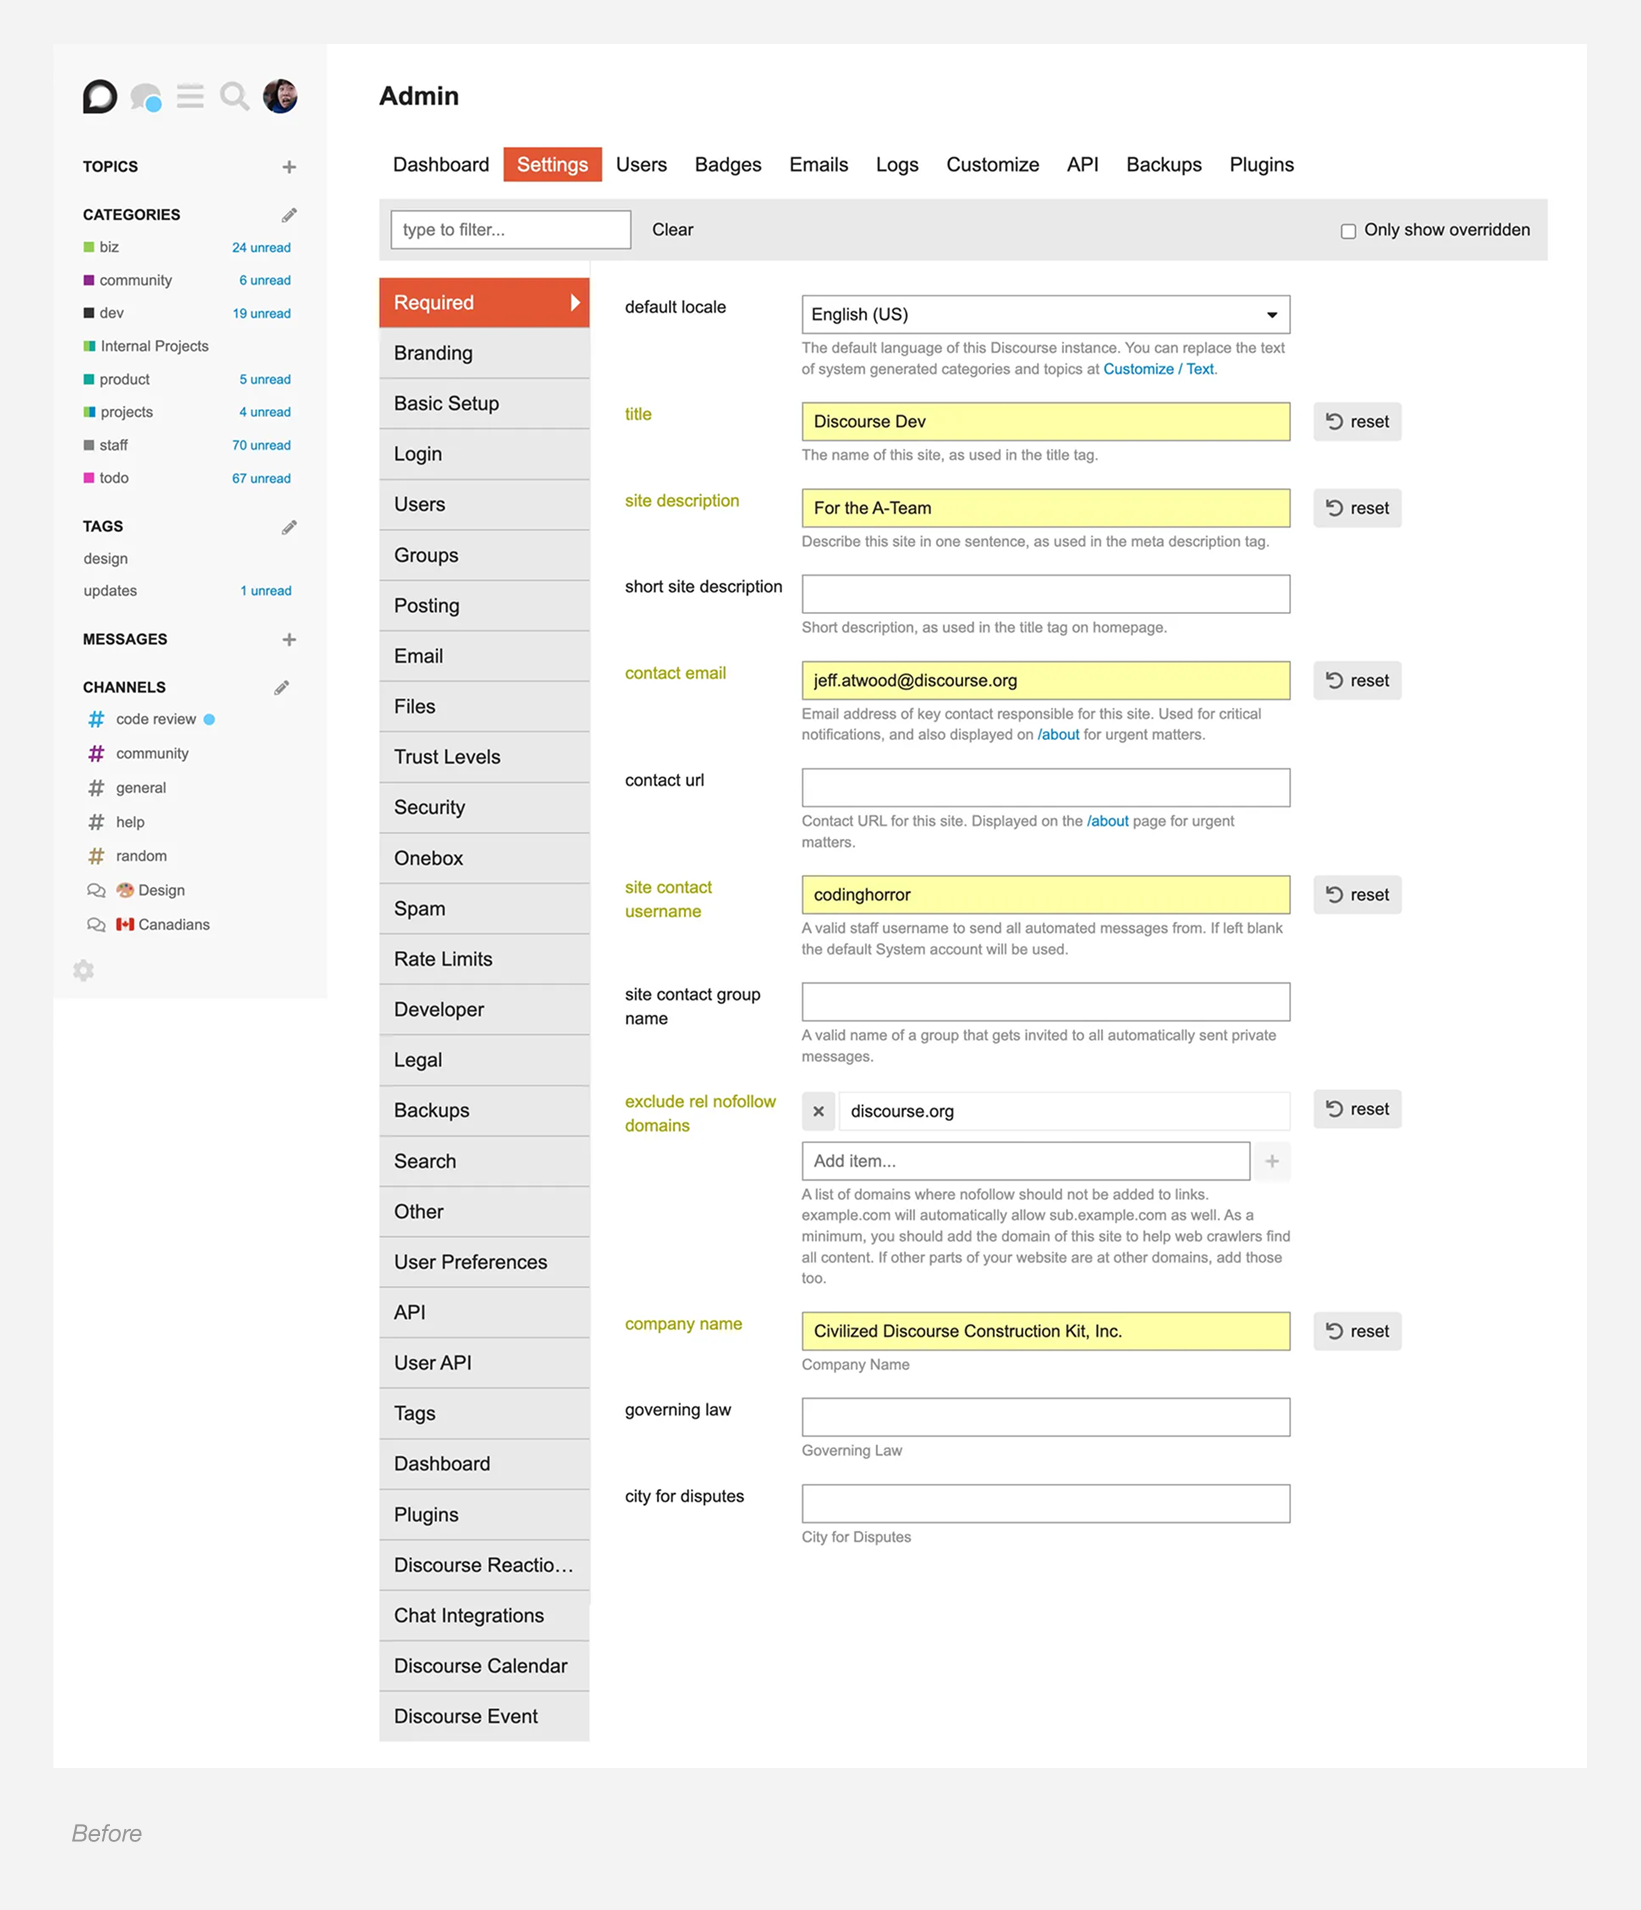
Task: Follow the Customize / Text link
Action: pos(1159,369)
